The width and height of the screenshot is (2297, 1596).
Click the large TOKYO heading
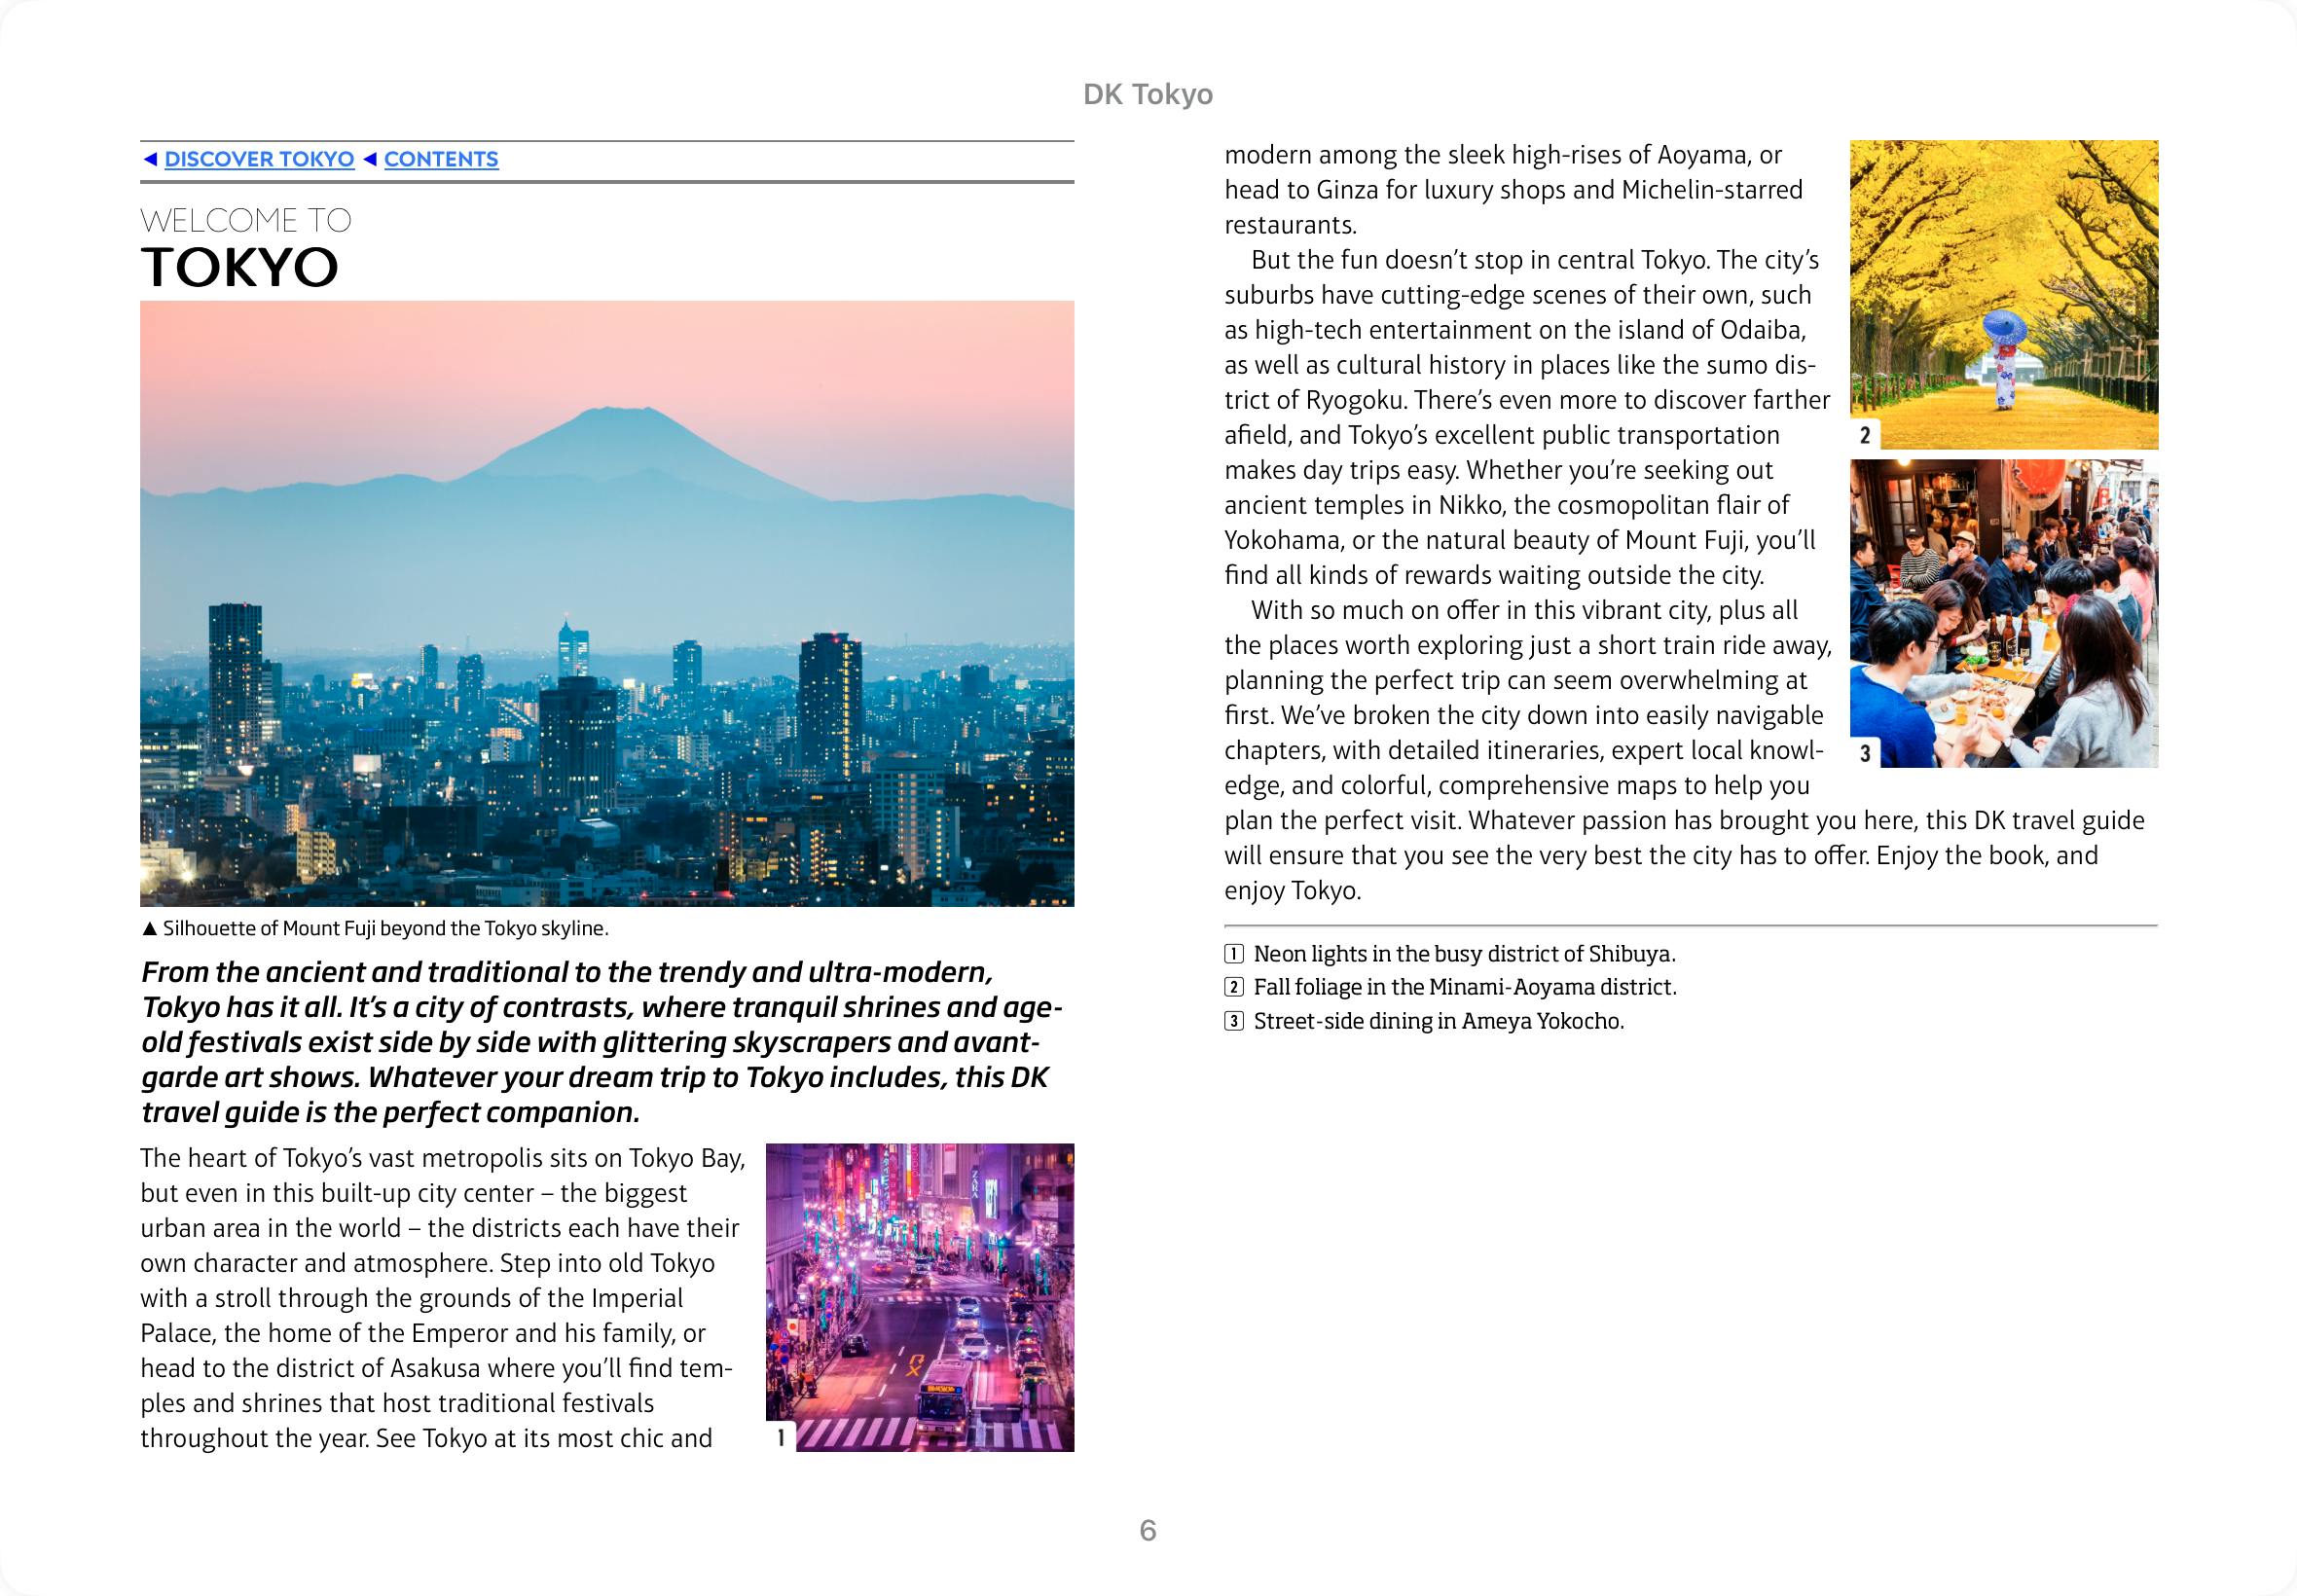240,268
